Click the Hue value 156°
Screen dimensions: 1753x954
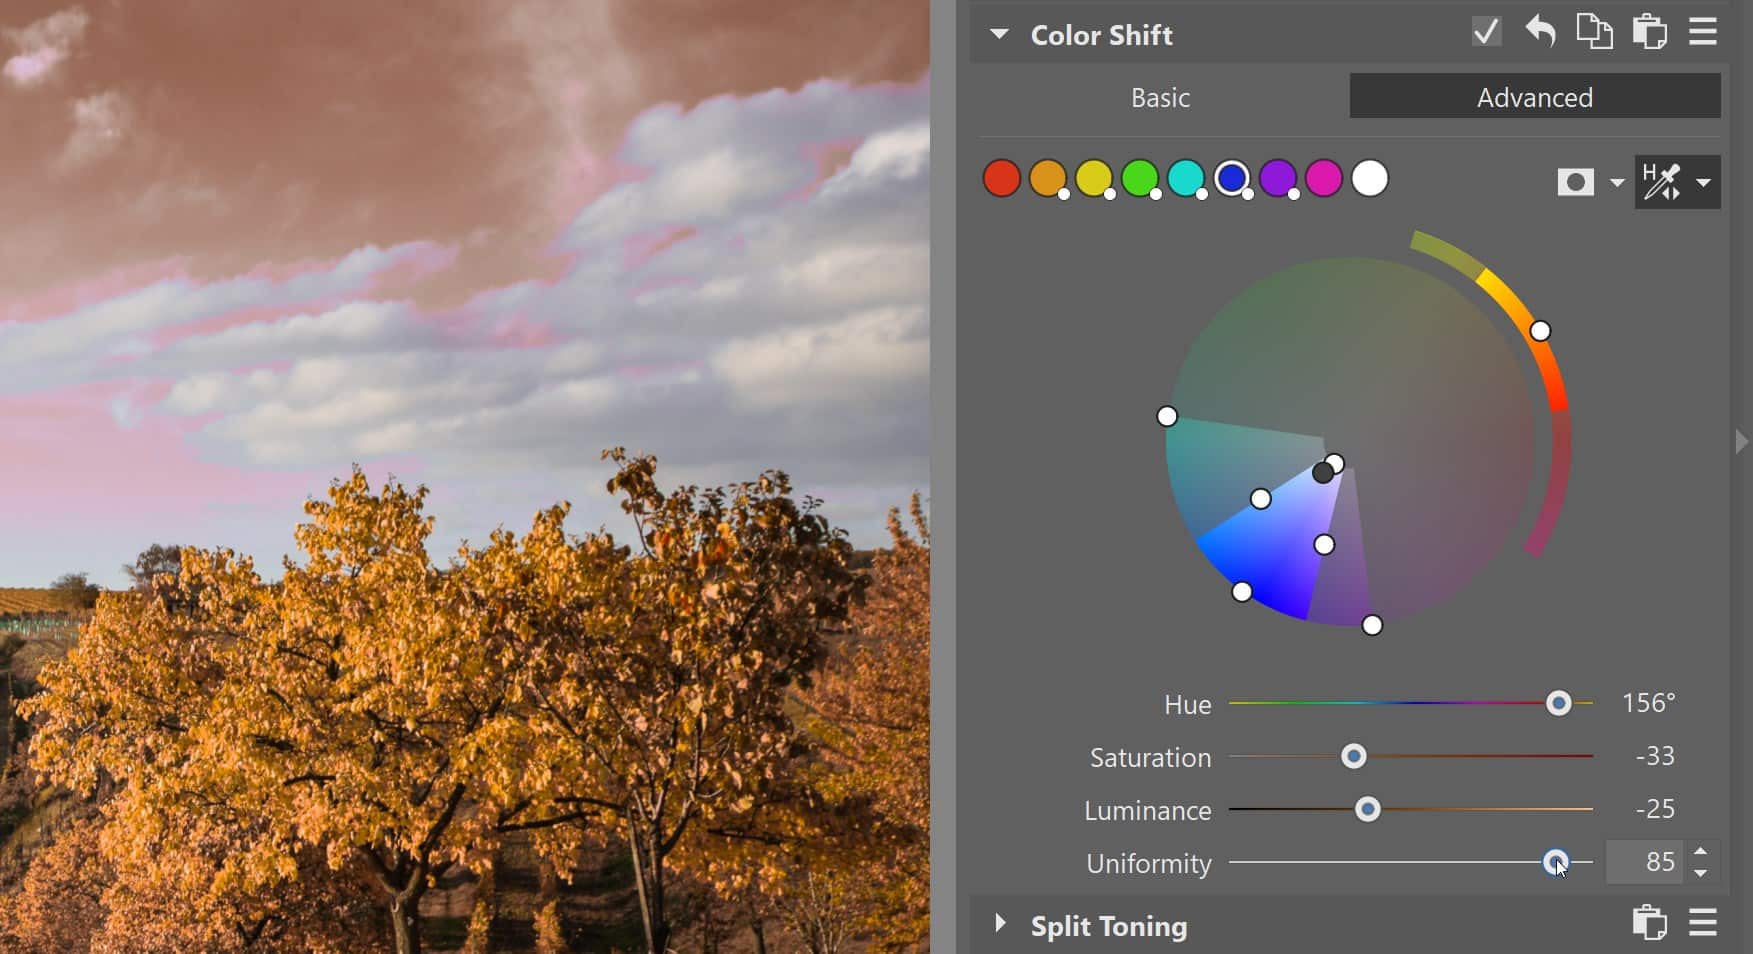click(x=1648, y=703)
